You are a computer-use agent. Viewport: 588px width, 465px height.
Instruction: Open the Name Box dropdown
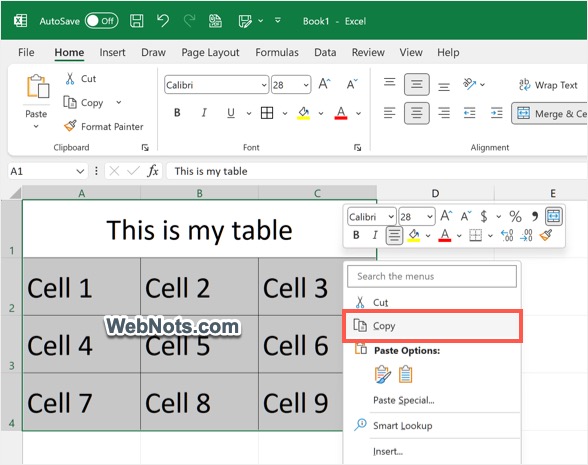pyautogui.click(x=80, y=171)
